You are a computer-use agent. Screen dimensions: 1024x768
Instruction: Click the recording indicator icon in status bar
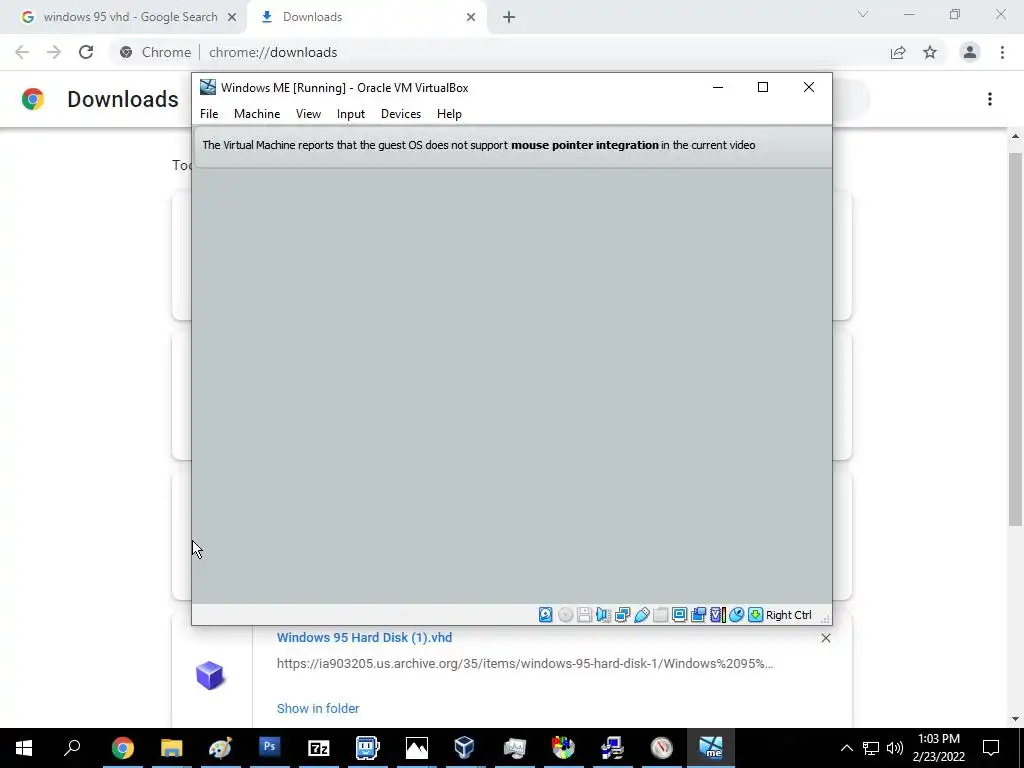click(698, 615)
